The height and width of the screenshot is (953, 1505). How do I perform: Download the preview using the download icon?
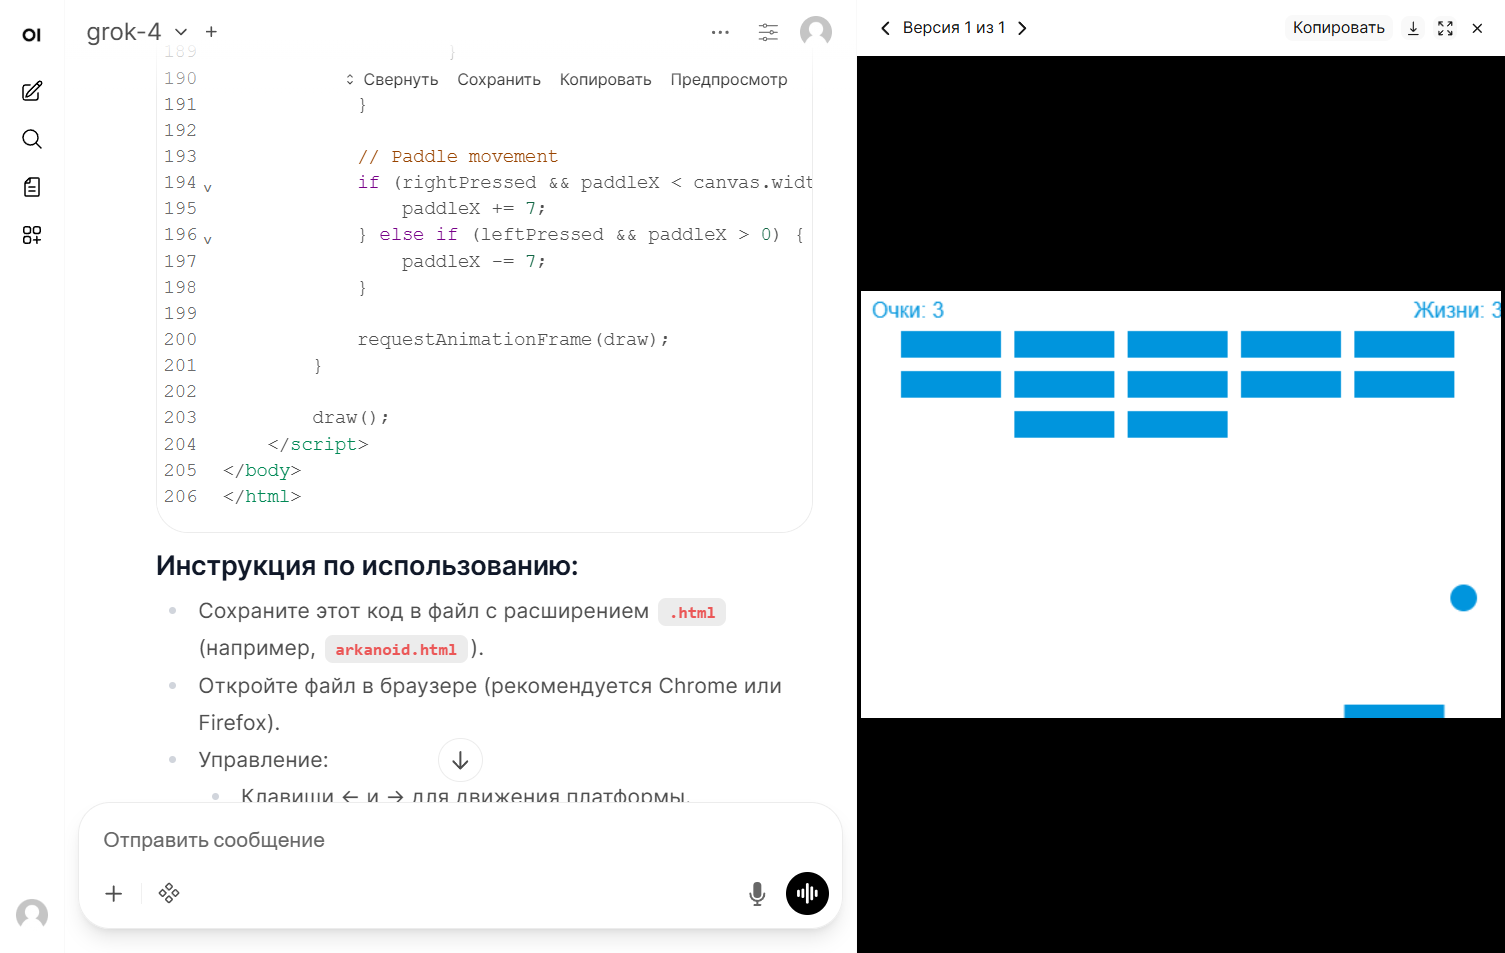point(1413,27)
